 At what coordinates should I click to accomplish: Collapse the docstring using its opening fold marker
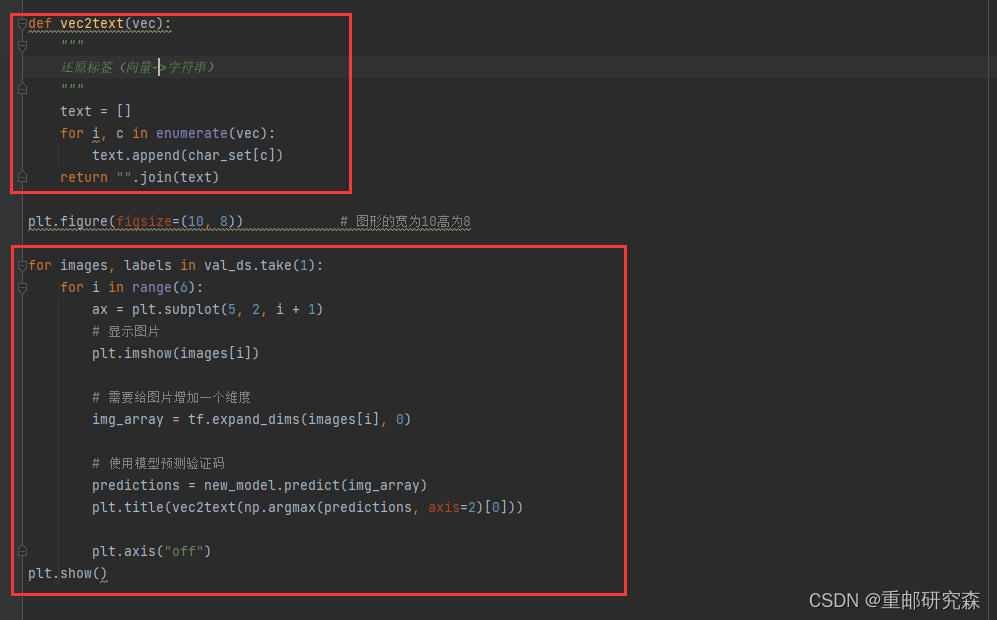click(22, 45)
